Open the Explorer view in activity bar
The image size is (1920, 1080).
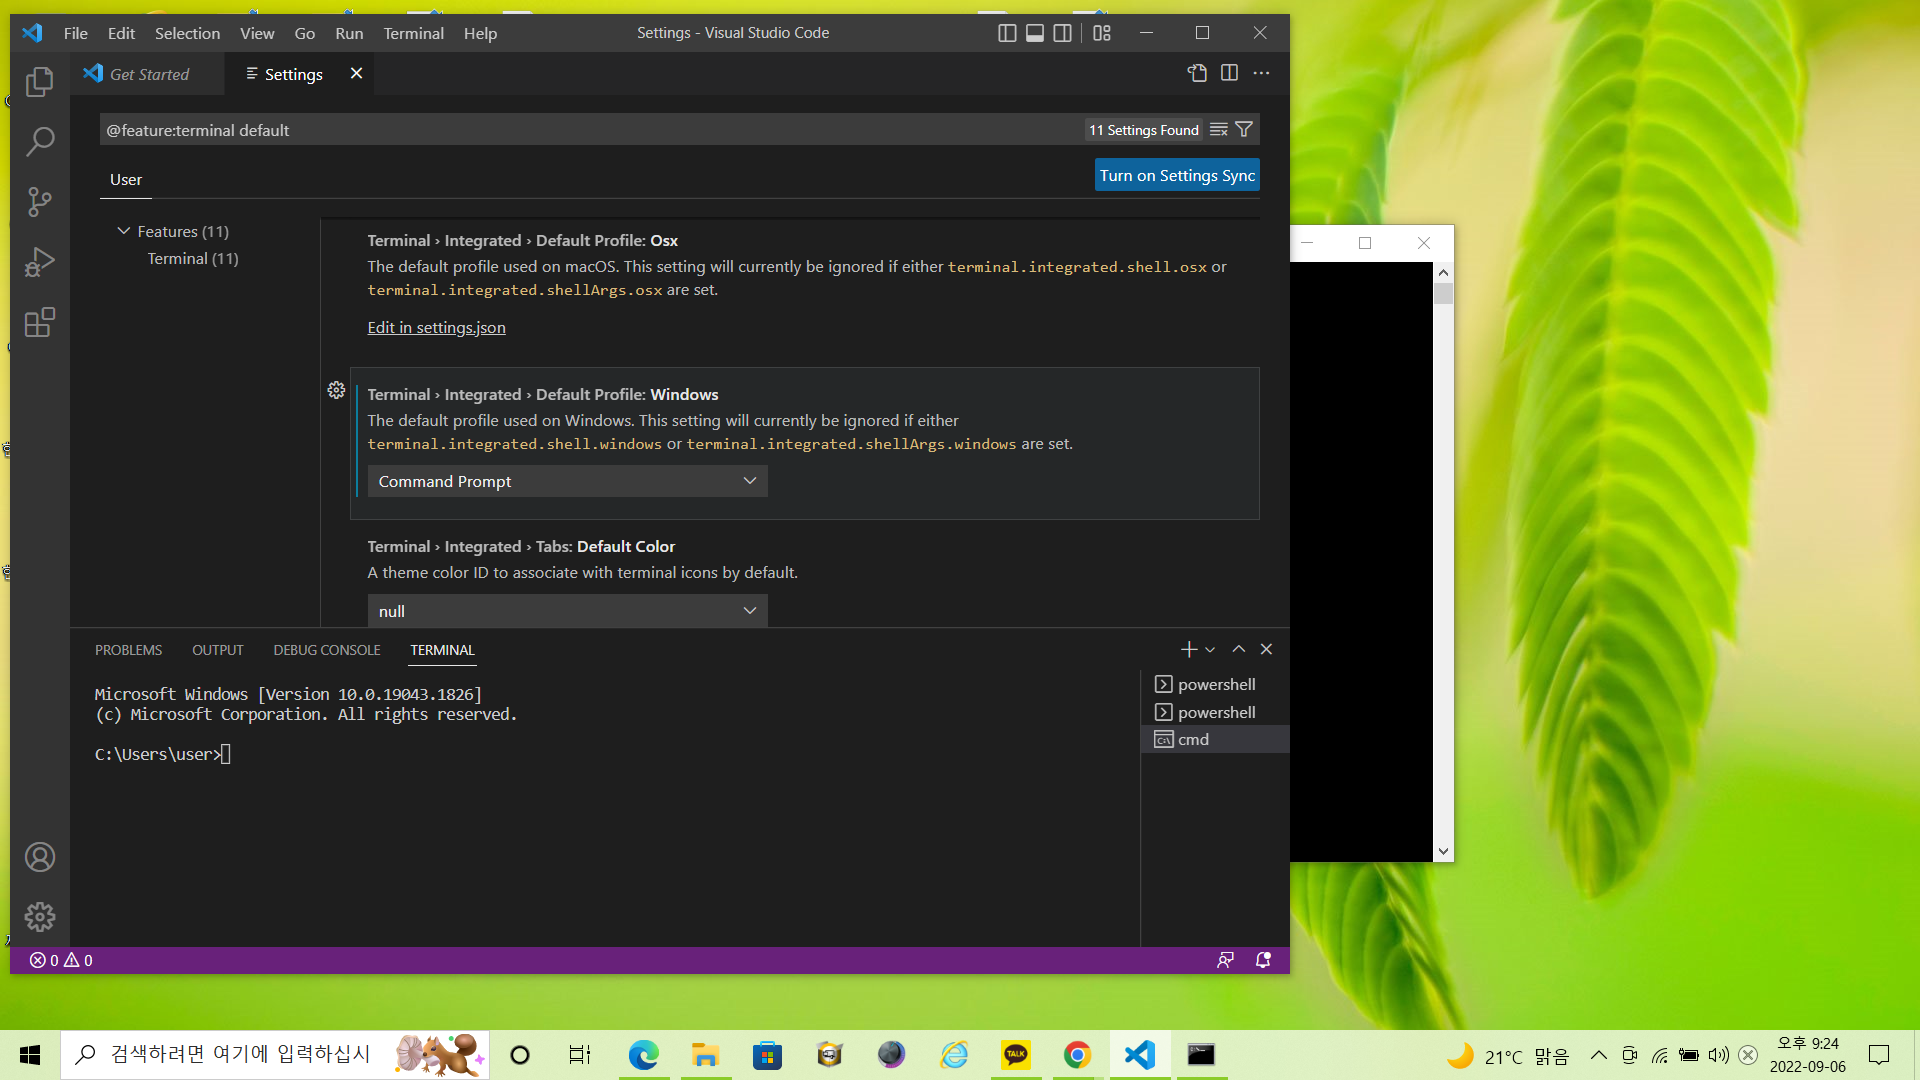pos(40,82)
